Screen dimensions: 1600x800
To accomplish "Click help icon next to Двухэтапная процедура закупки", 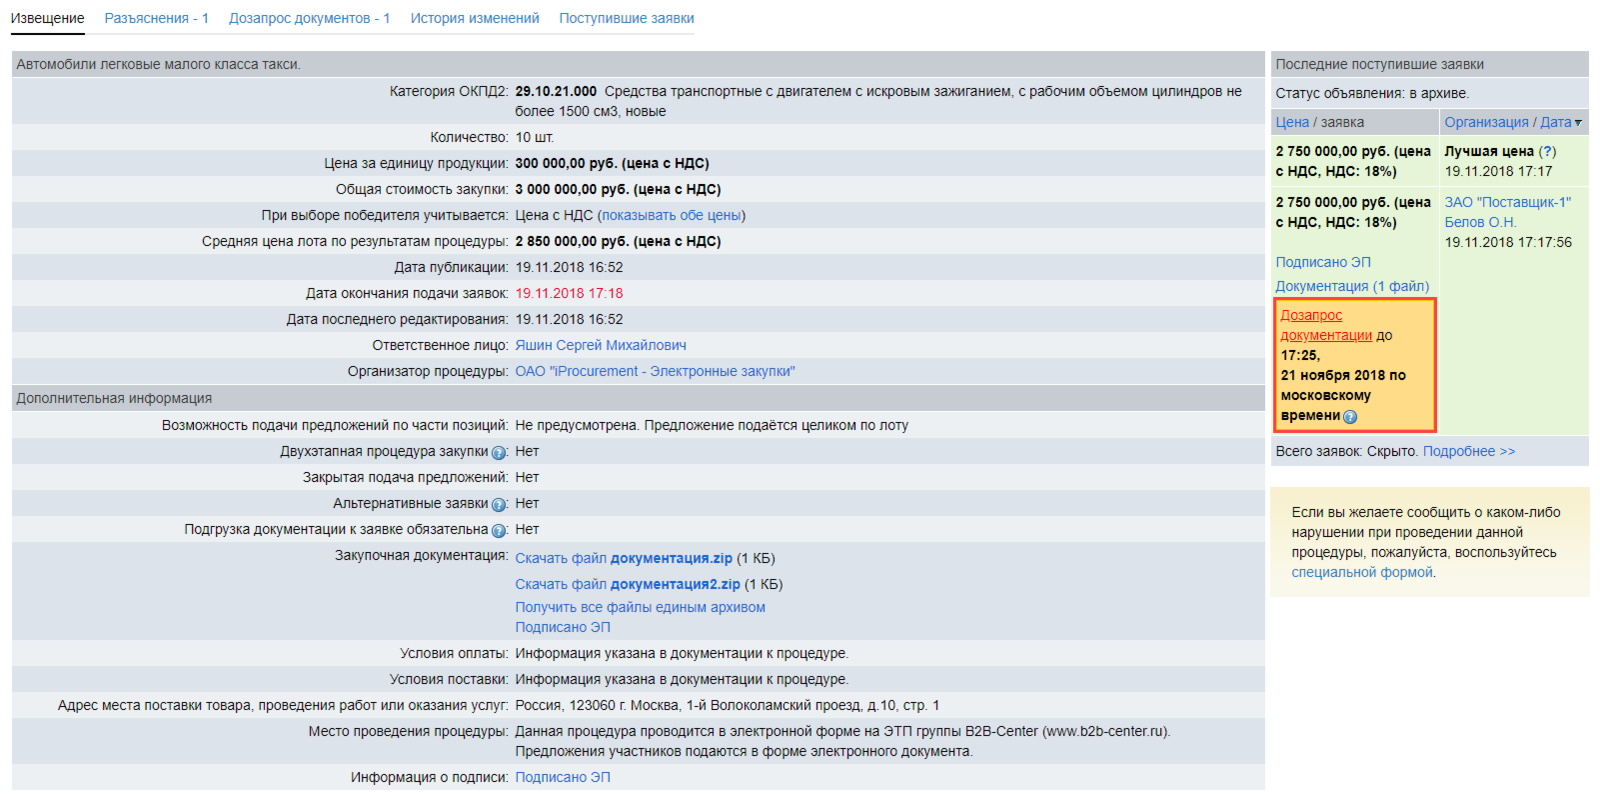I will (499, 452).
